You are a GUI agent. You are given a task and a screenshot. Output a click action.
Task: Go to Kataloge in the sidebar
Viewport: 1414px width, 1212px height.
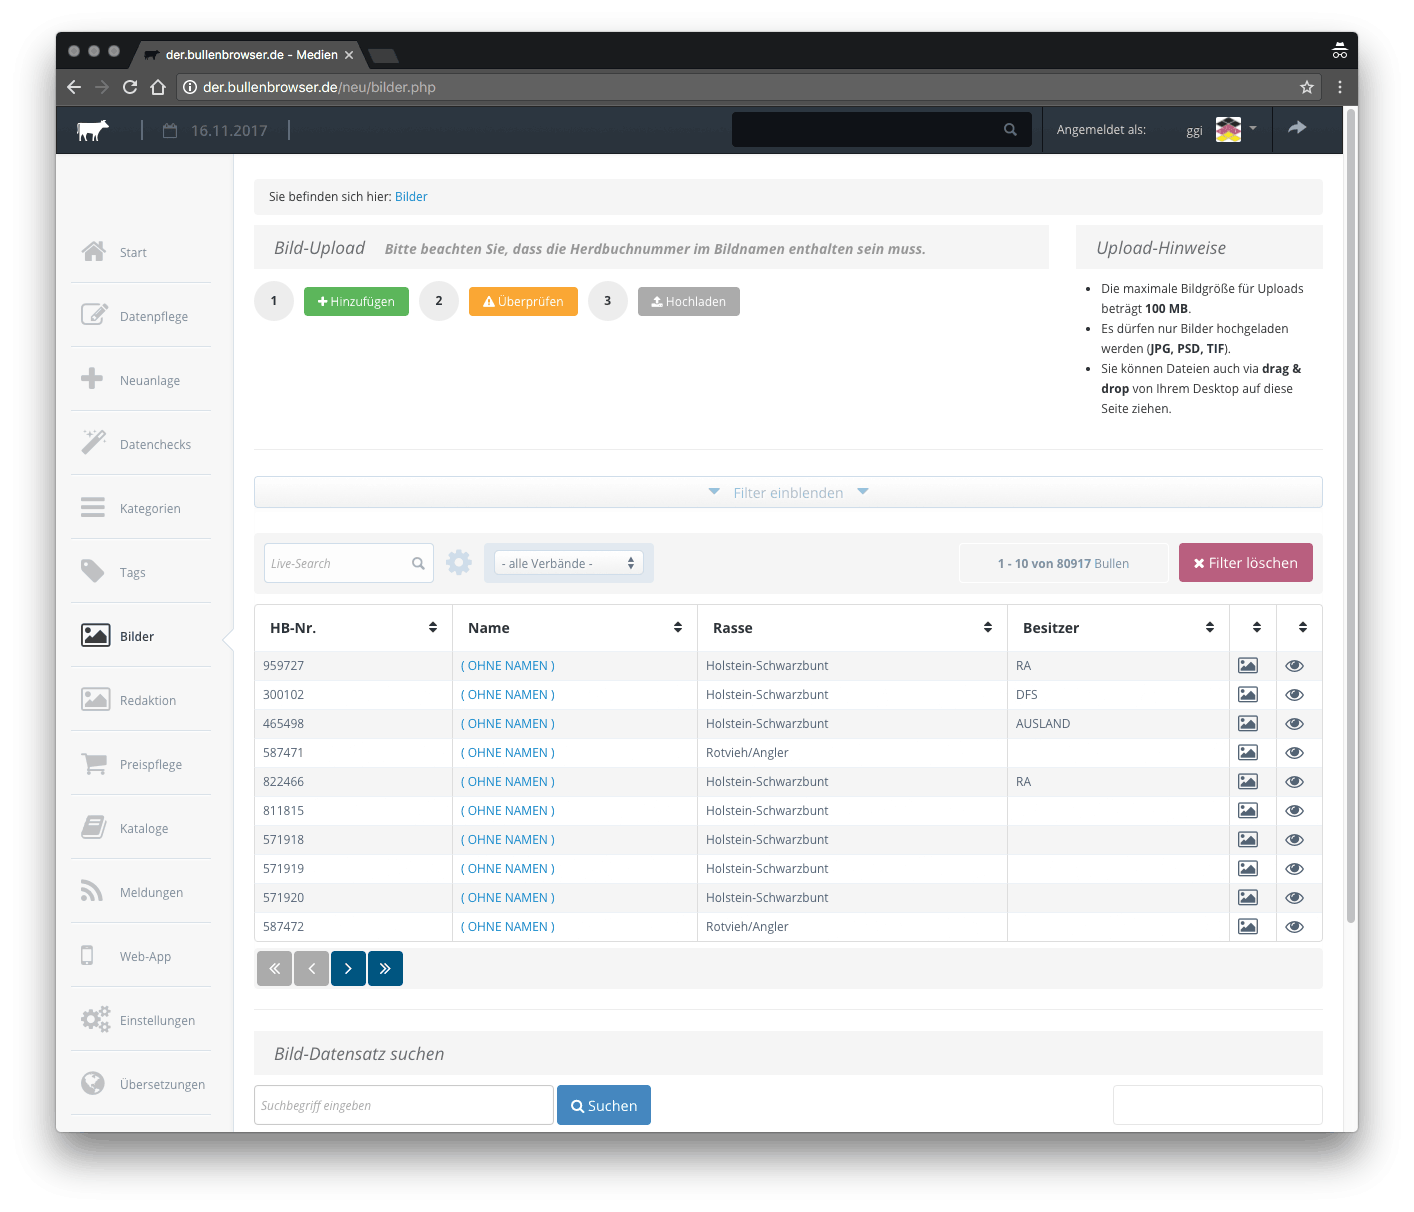[x=144, y=828]
